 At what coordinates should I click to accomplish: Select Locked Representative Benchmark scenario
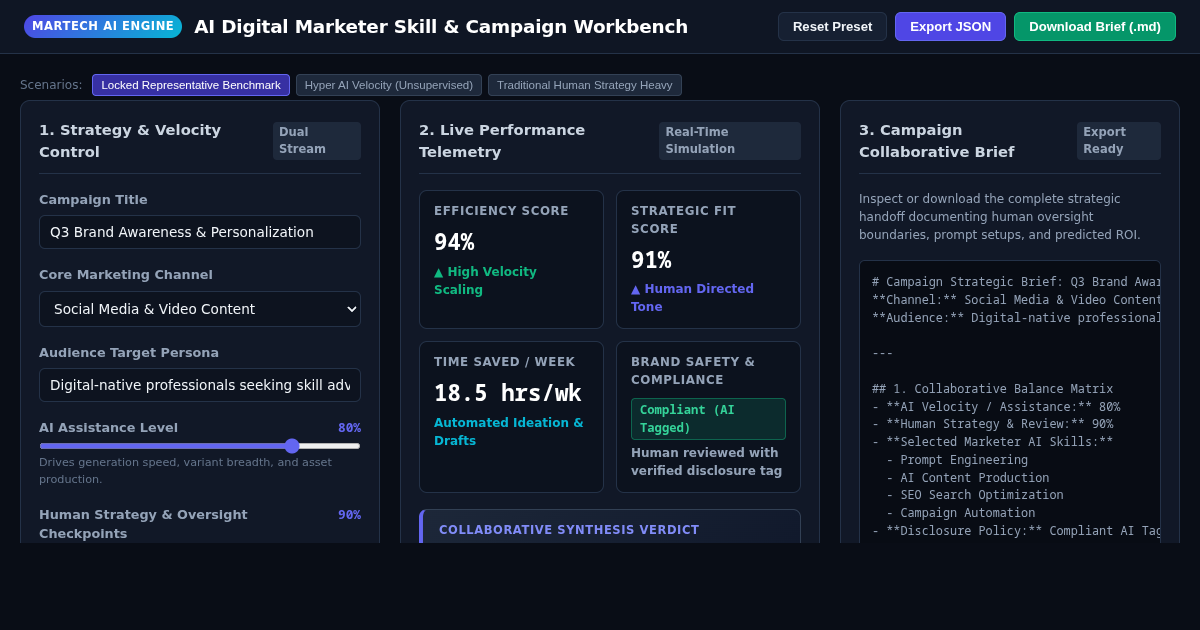(191, 85)
